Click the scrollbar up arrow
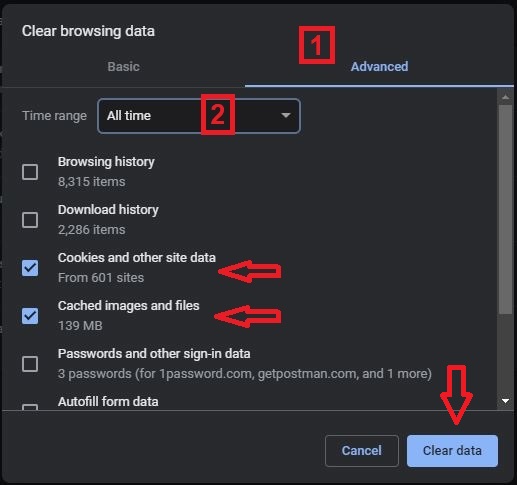Screen dimensions: 517x485 point(505,97)
